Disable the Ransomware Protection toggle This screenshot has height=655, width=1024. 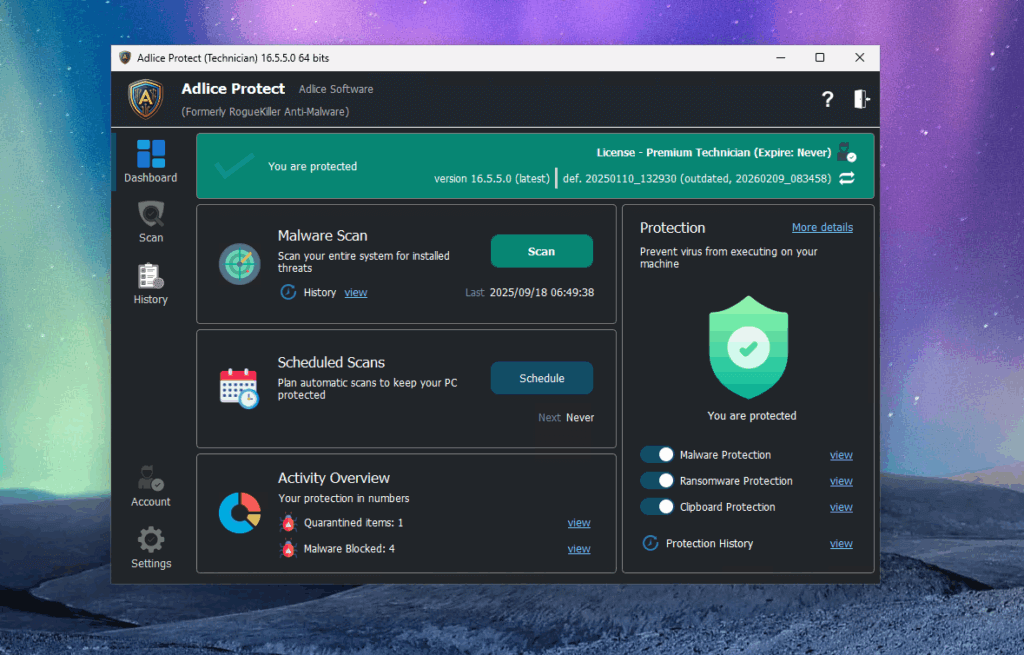coord(657,481)
